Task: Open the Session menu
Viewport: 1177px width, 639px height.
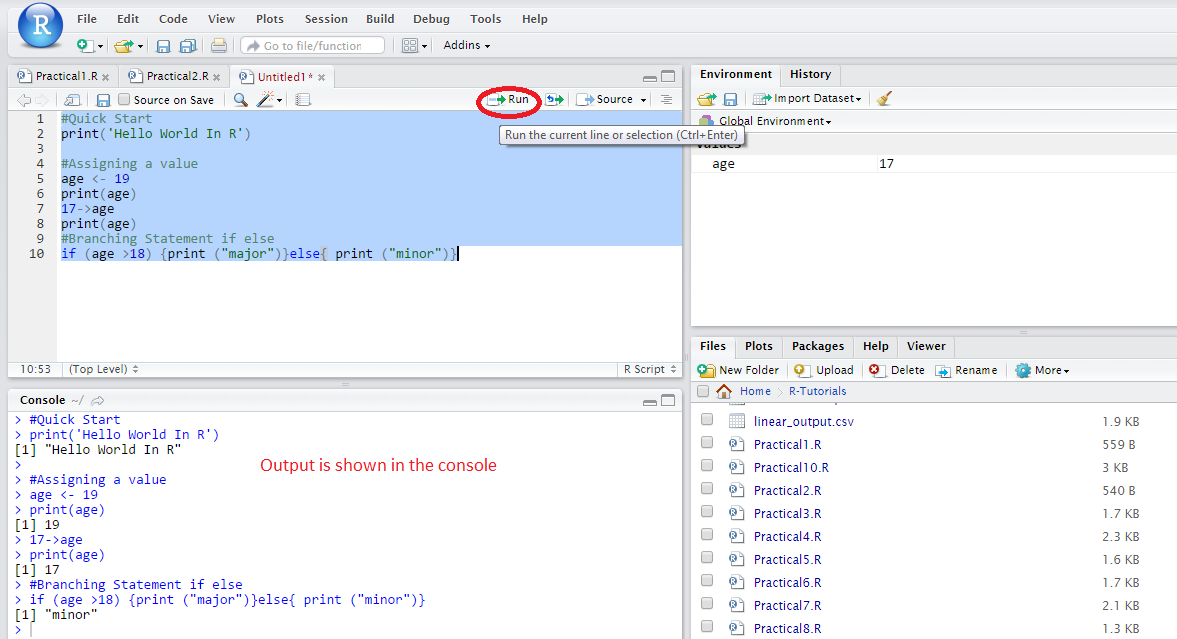Action: pyautogui.click(x=326, y=18)
